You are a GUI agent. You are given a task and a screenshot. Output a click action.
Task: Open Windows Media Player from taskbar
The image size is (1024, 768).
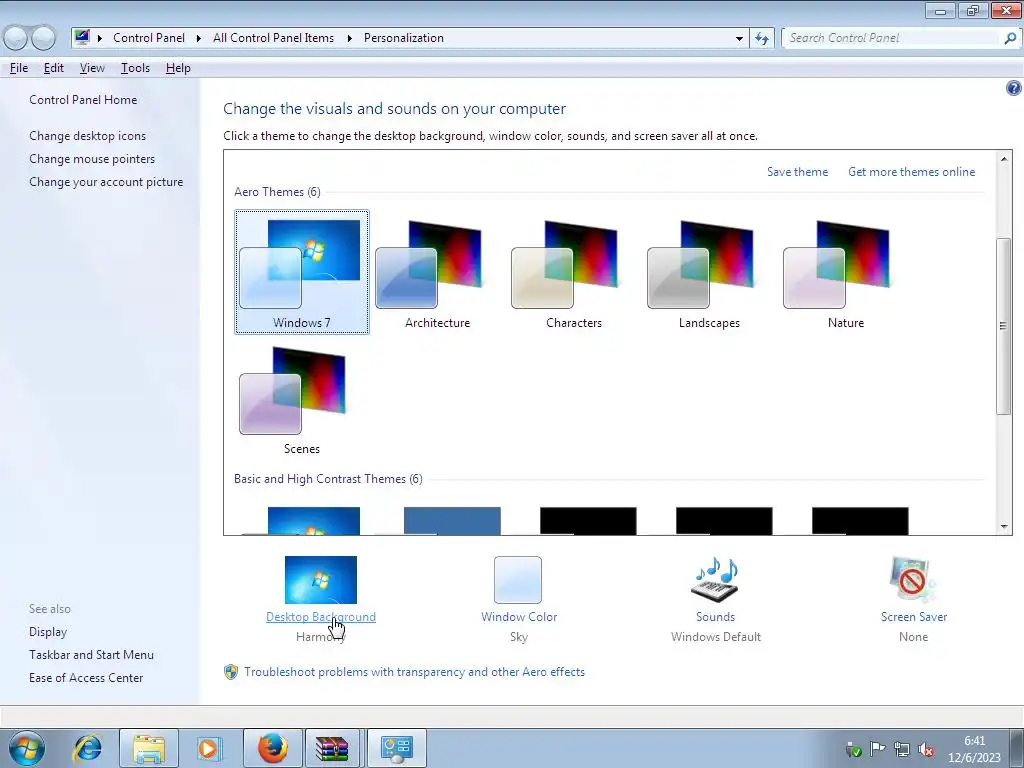(209, 748)
